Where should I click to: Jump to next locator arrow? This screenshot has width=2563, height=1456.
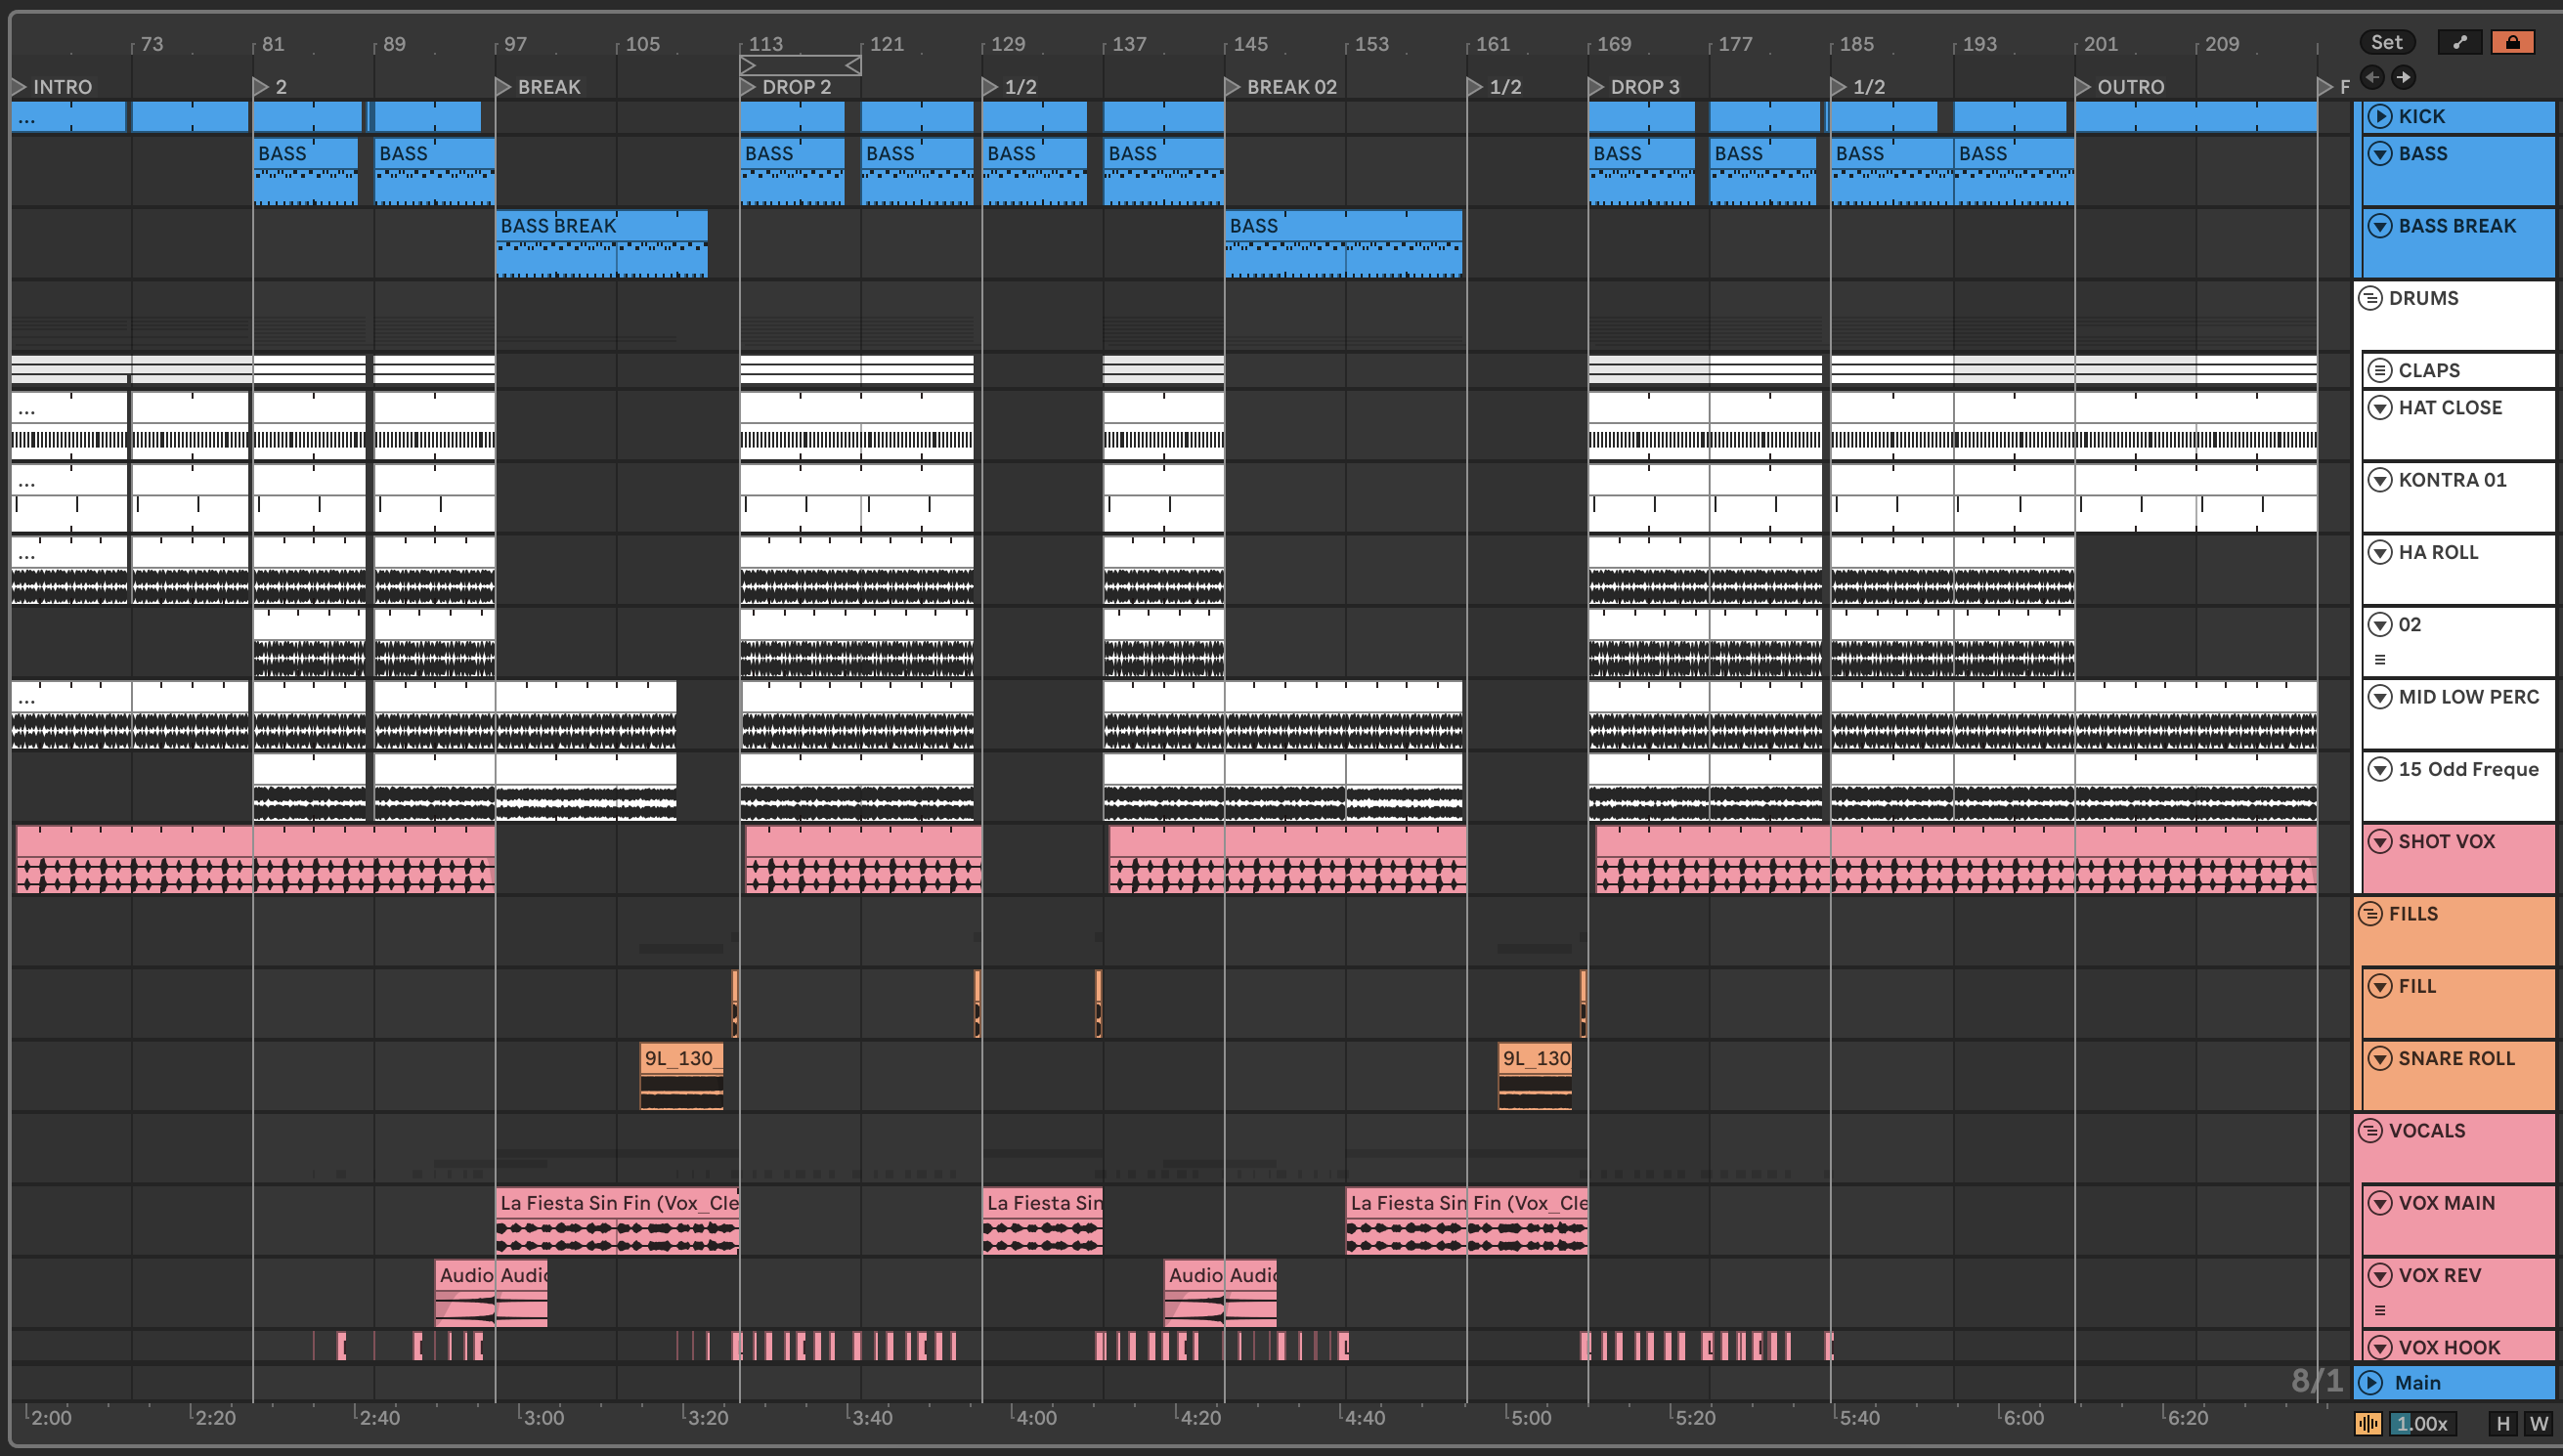[x=2403, y=77]
